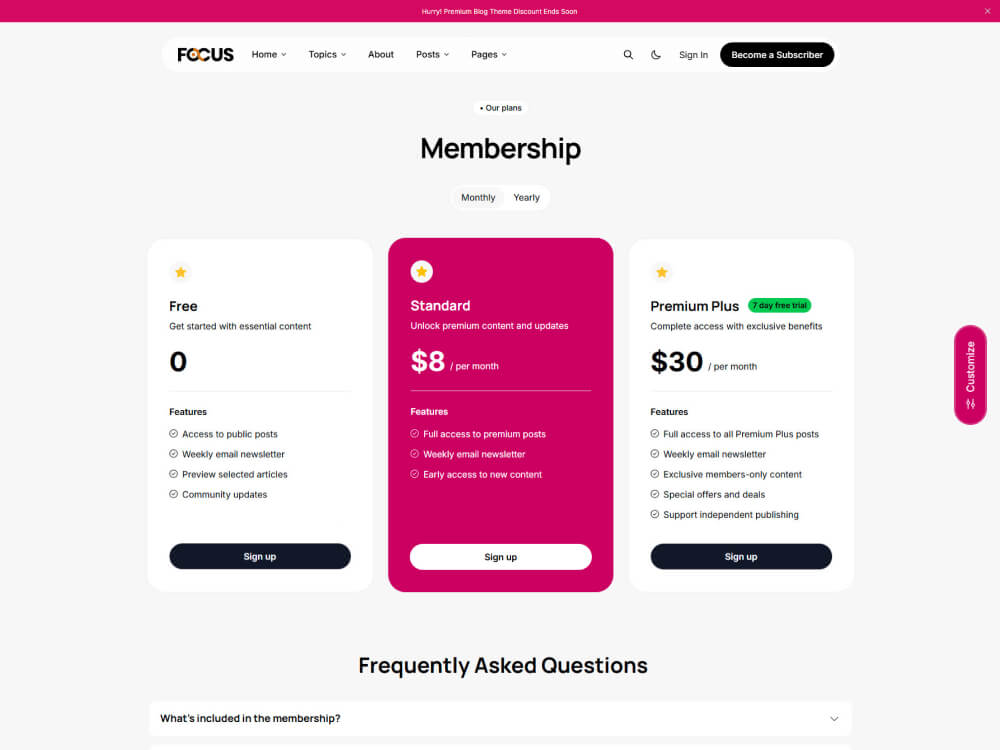
Task: Dismiss the premium discount banner
Action: click(988, 11)
